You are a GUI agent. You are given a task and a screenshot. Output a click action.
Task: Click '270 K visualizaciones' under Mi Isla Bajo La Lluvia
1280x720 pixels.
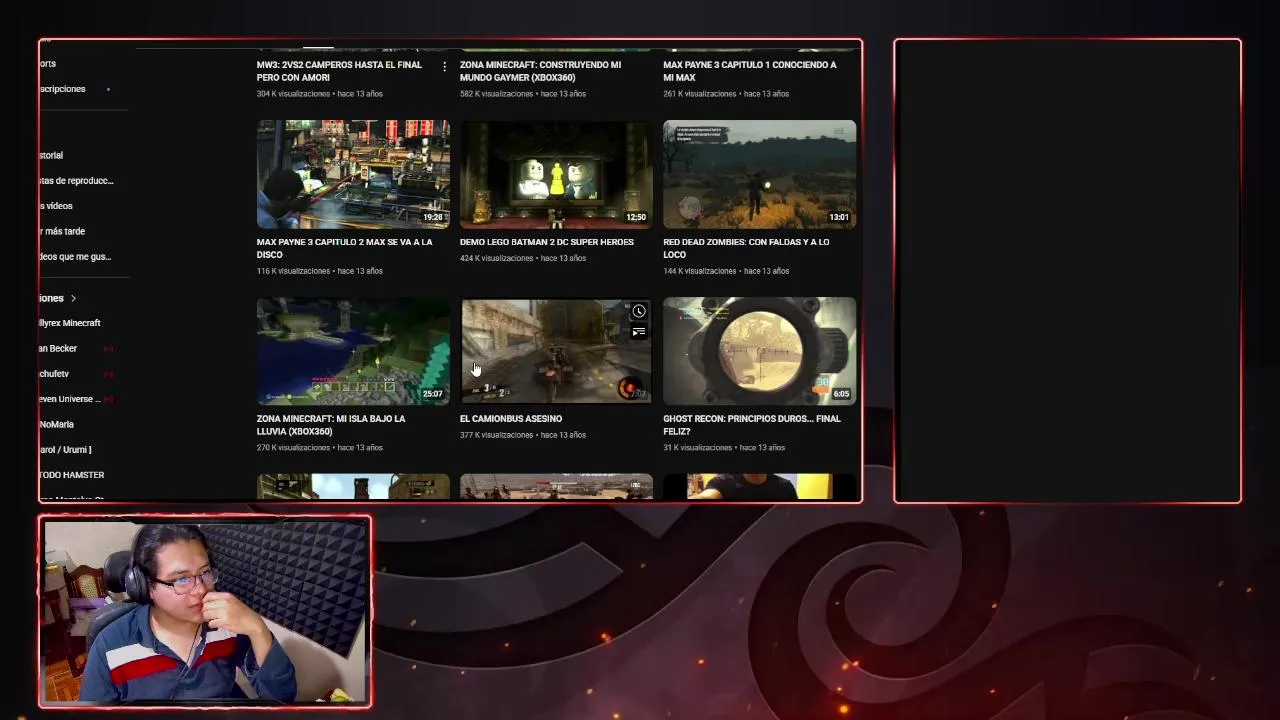pyautogui.click(x=293, y=448)
